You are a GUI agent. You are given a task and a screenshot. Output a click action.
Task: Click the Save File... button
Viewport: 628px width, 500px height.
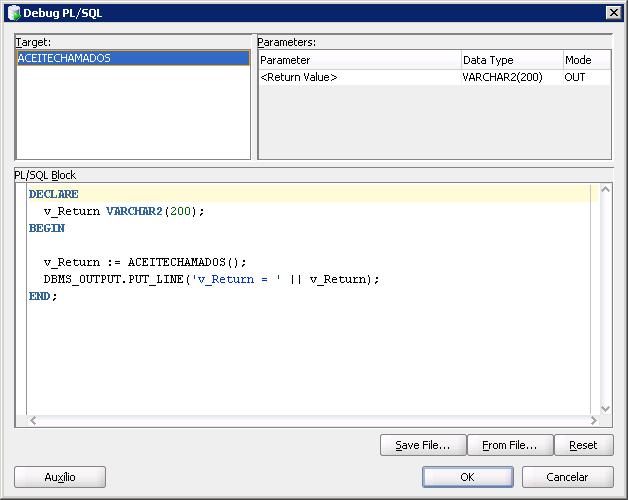tap(423, 445)
